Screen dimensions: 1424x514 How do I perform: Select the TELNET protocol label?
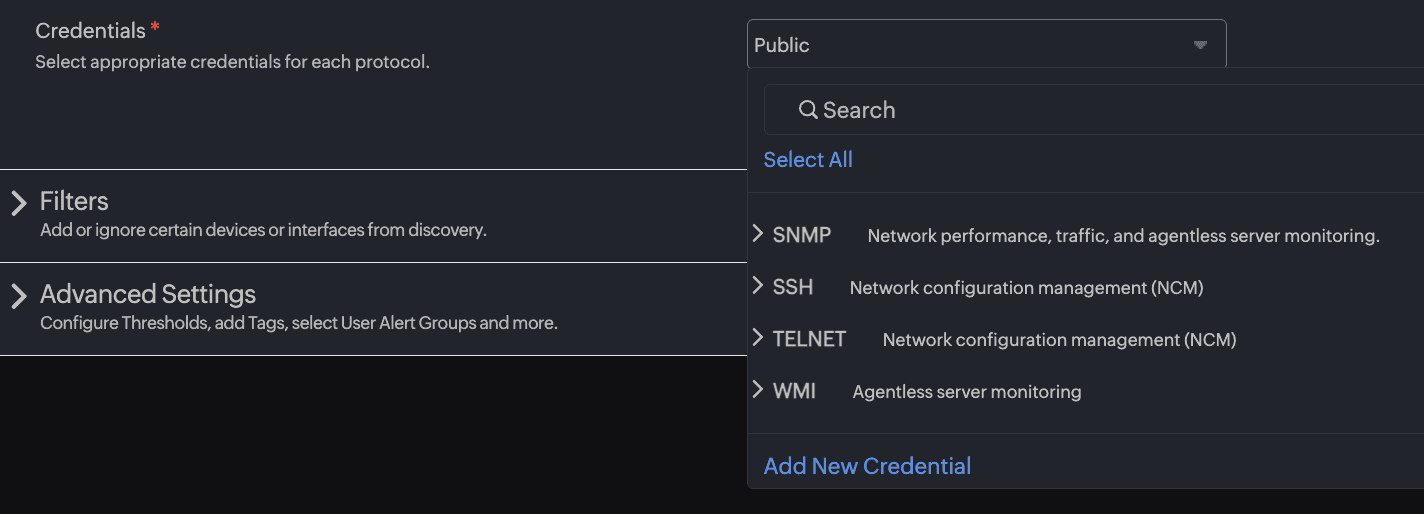tap(809, 339)
